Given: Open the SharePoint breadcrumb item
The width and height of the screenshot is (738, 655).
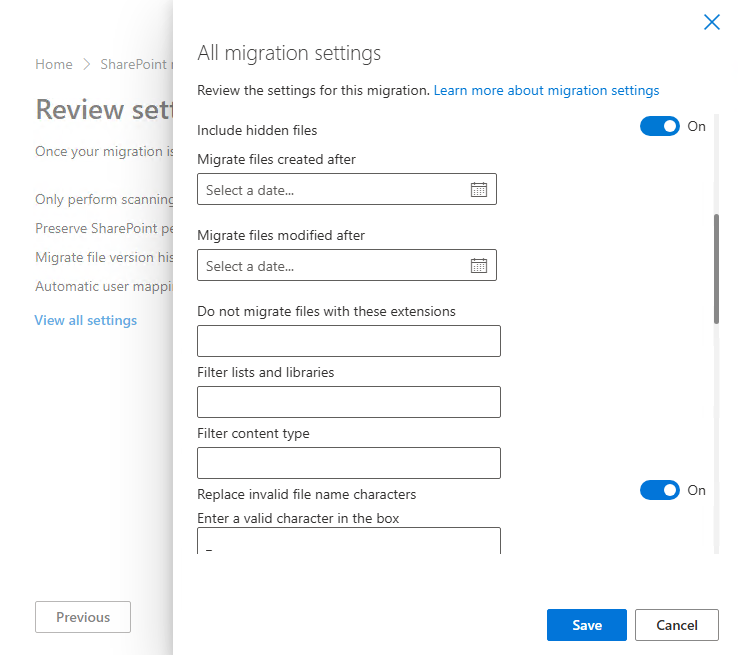Looking at the screenshot, I should click(136, 65).
